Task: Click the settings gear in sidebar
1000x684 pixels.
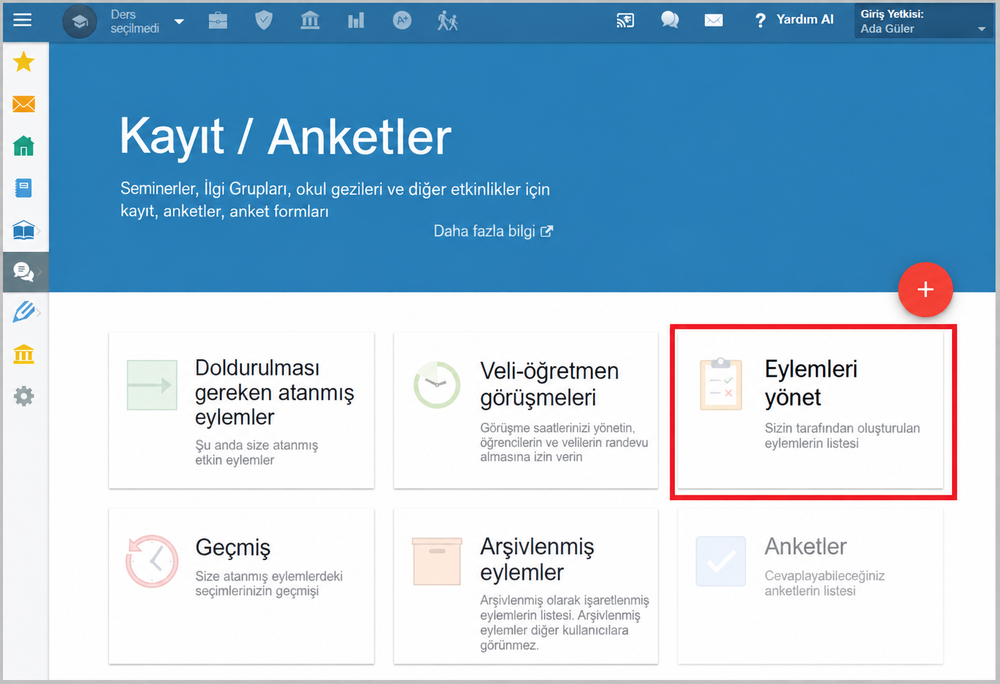Action: point(24,397)
